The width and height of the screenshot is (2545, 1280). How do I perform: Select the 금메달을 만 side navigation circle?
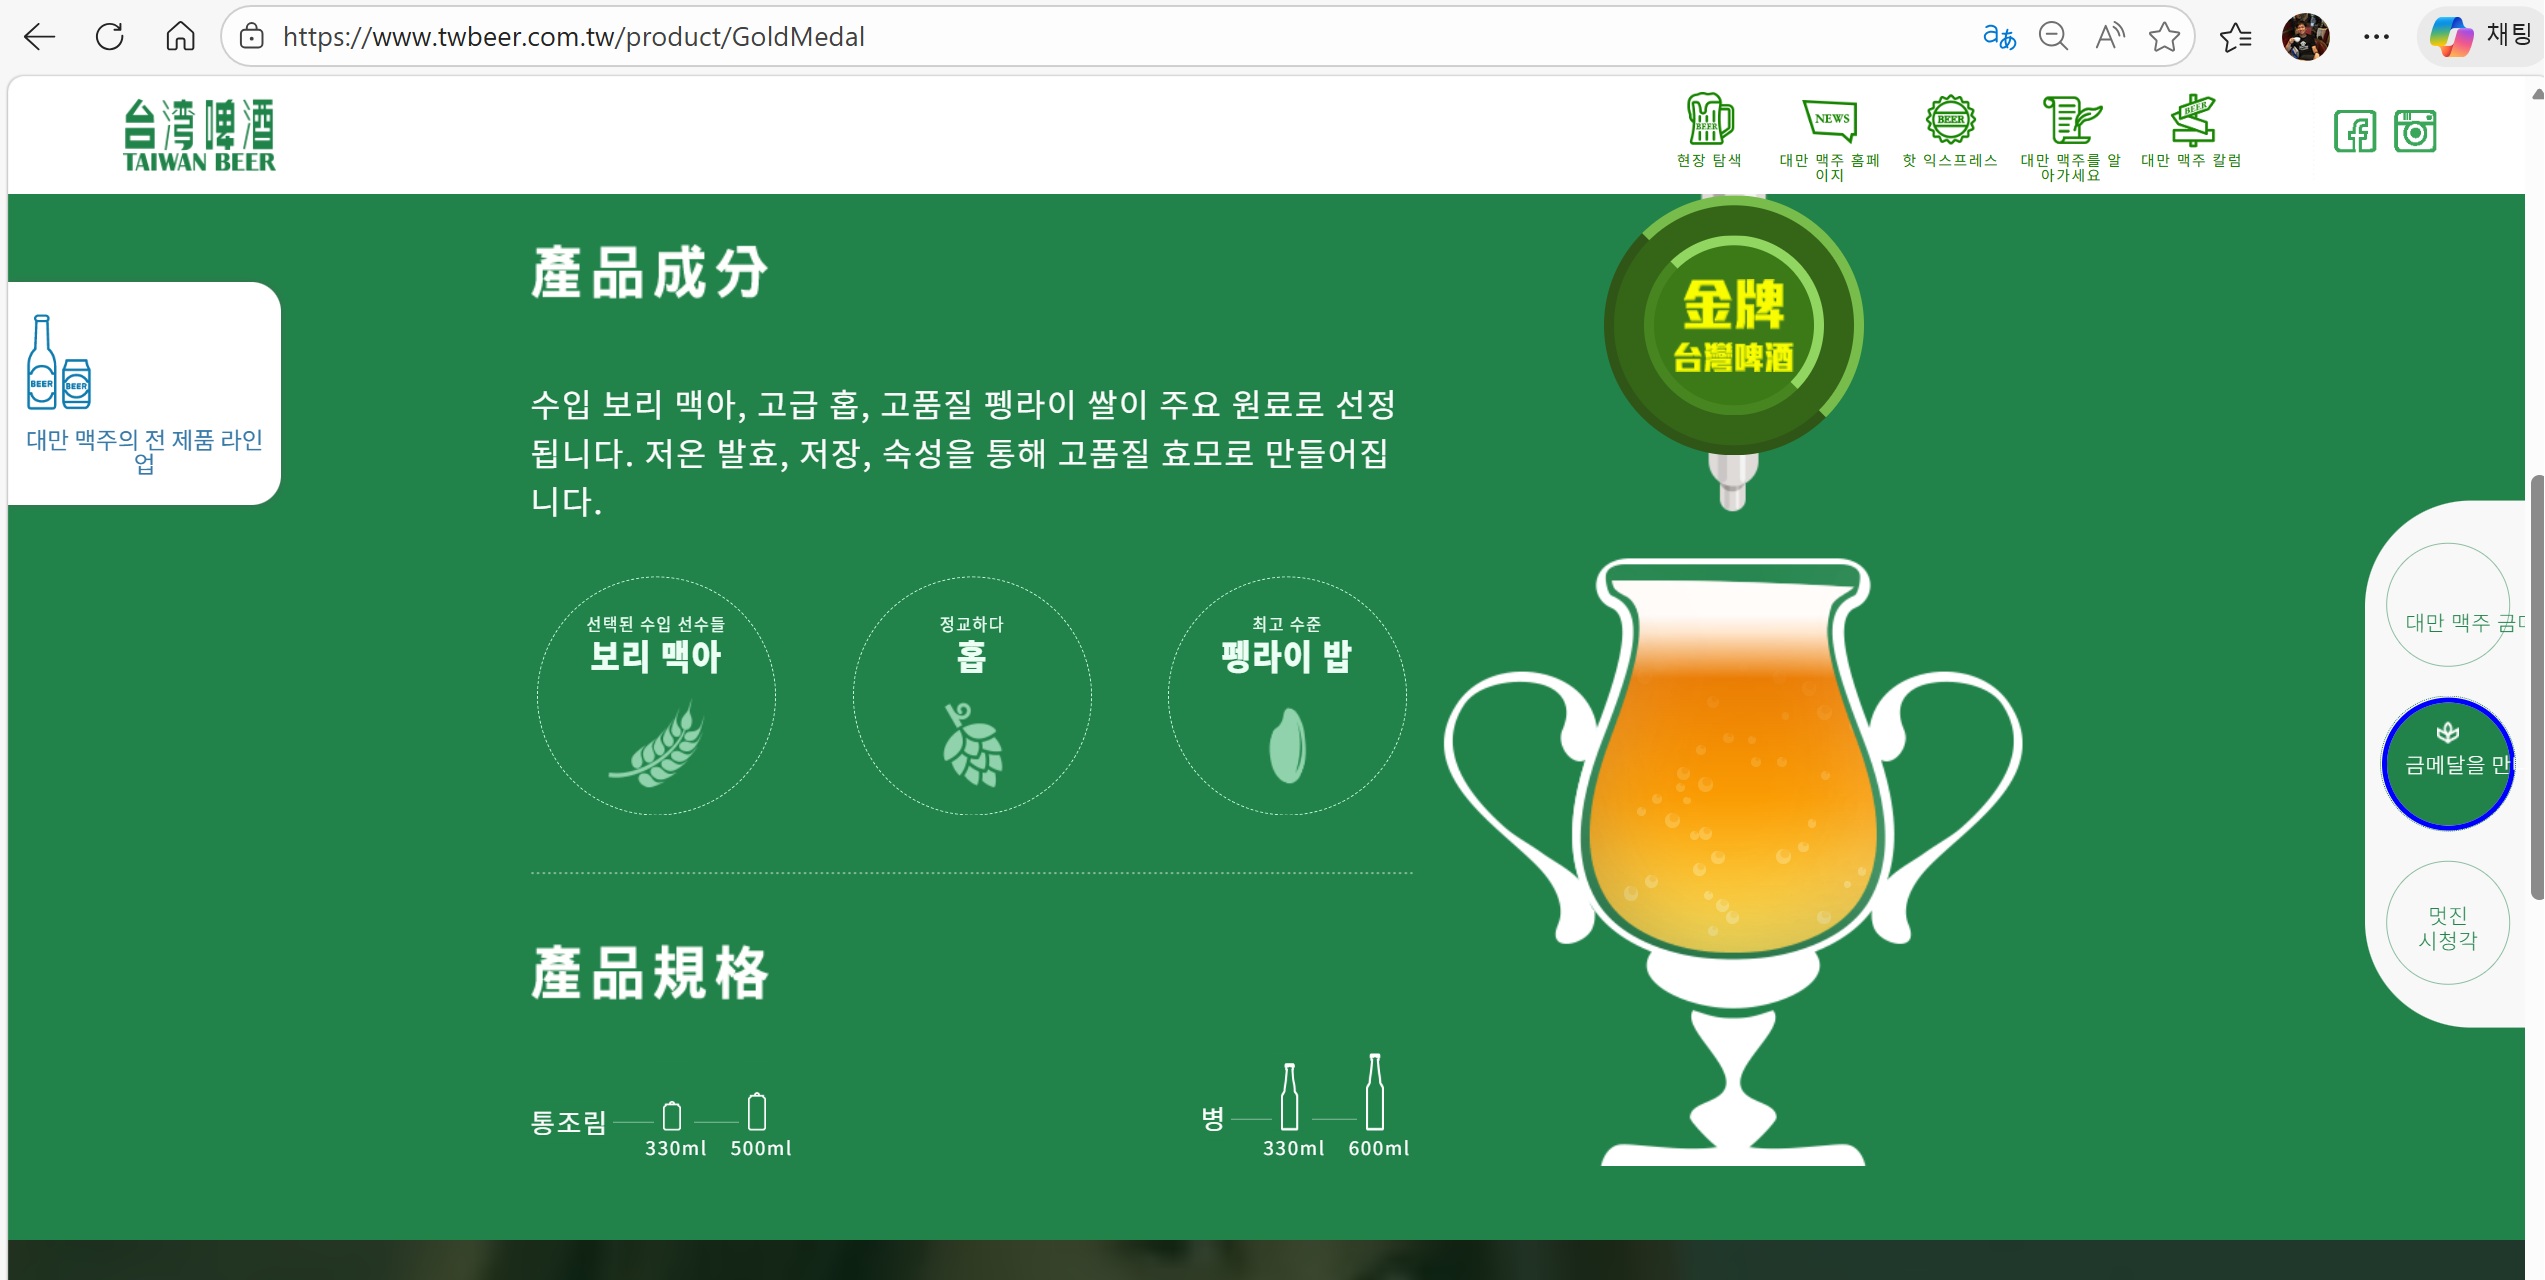click(2447, 764)
